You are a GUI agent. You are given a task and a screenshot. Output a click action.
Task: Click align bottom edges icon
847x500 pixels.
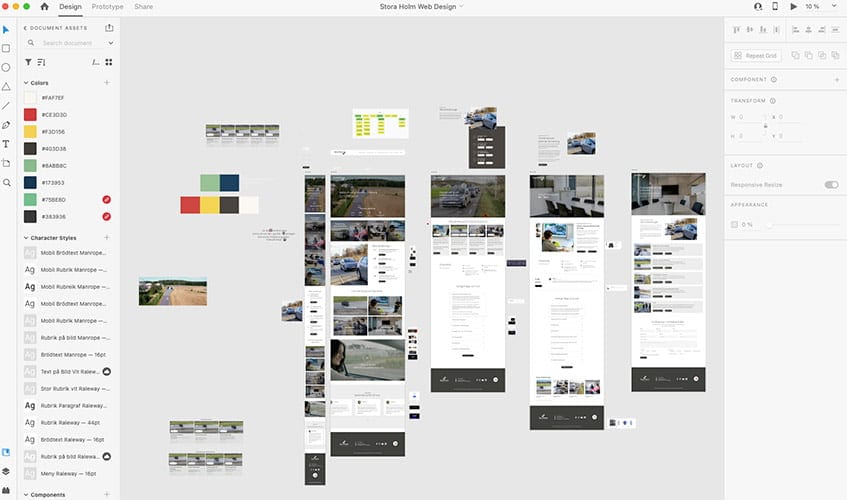point(763,30)
